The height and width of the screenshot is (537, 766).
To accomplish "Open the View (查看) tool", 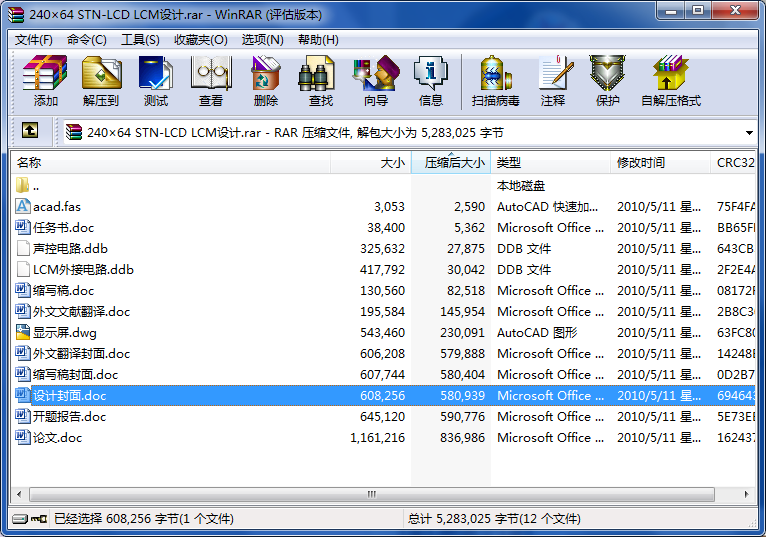I will coord(211,73).
